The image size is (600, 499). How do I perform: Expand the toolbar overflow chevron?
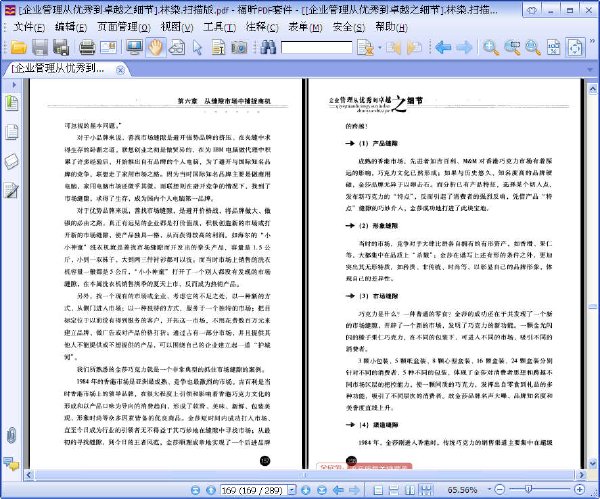click(593, 41)
